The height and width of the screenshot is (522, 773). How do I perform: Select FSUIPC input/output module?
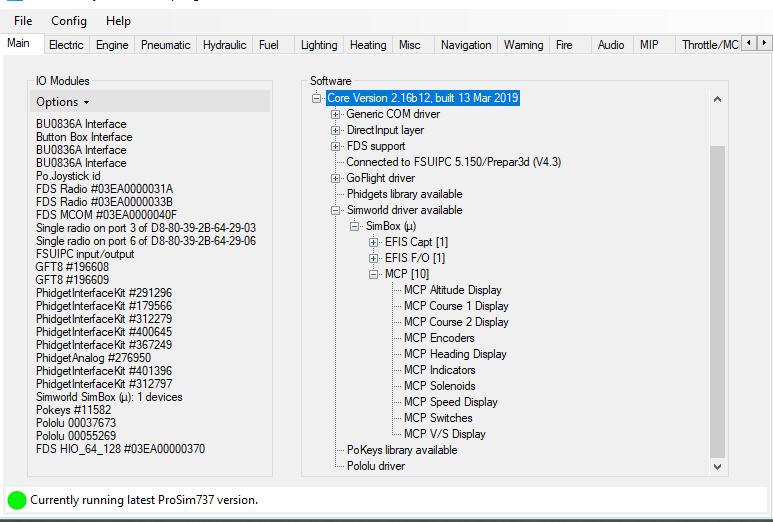pos(85,254)
